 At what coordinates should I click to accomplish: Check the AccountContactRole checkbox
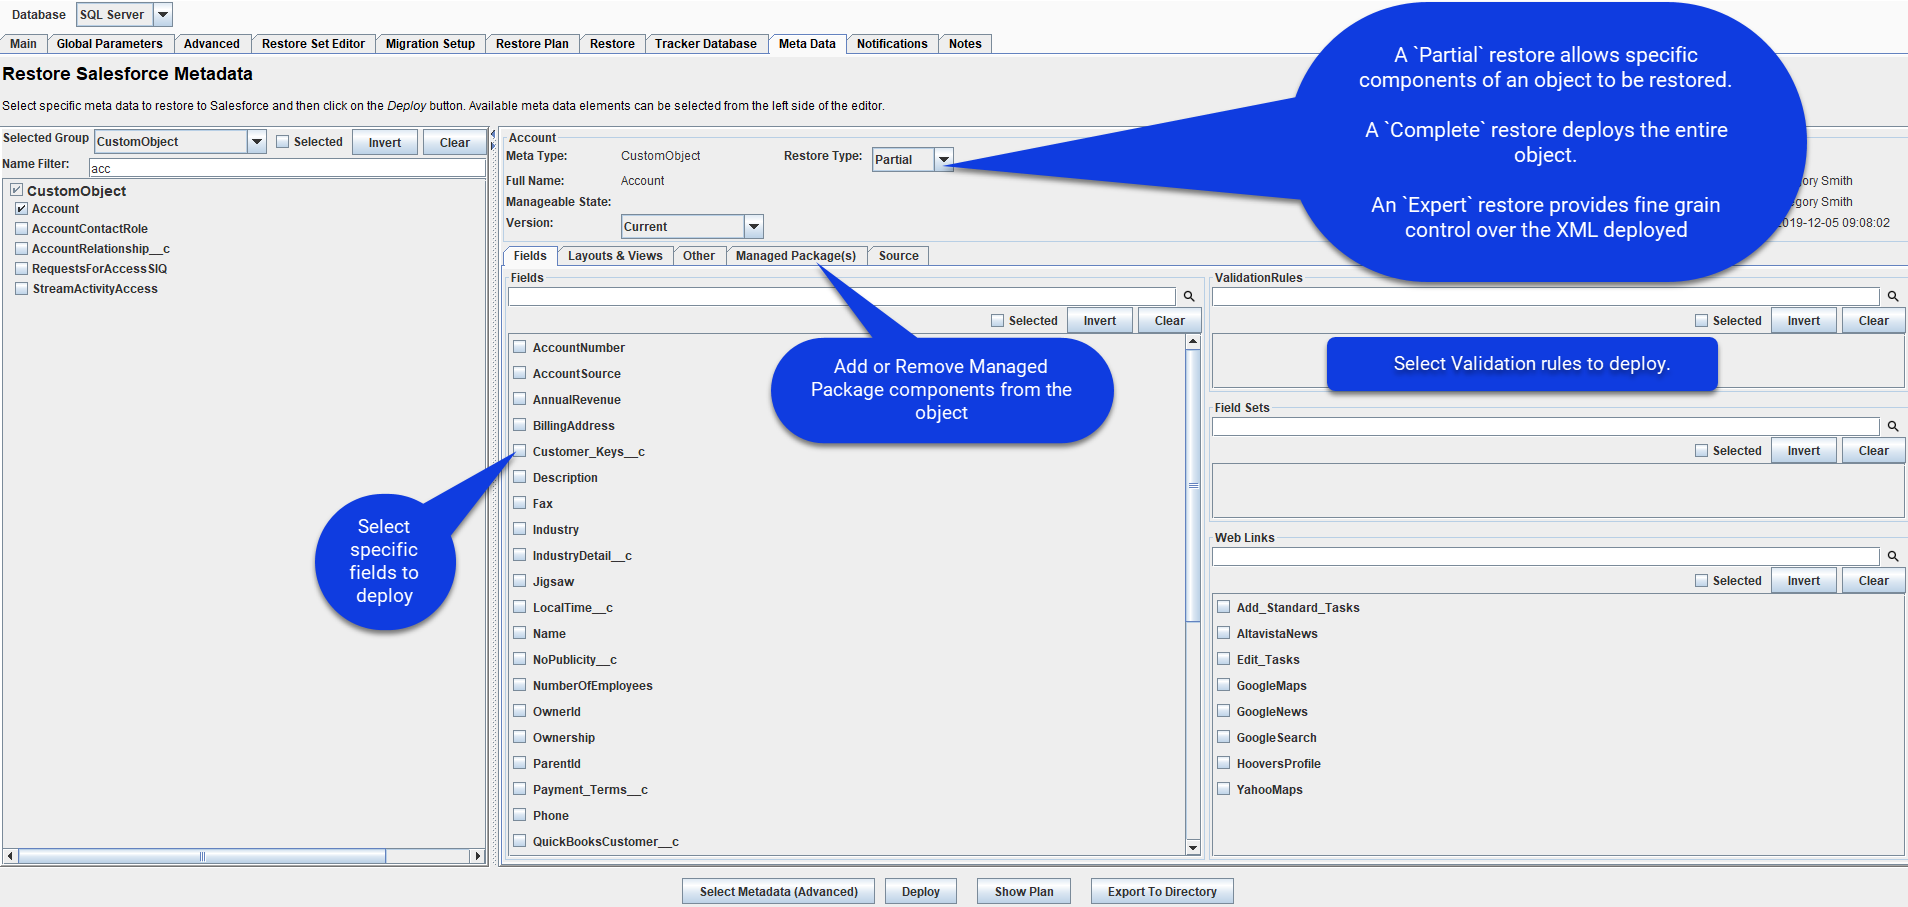coord(21,229)
